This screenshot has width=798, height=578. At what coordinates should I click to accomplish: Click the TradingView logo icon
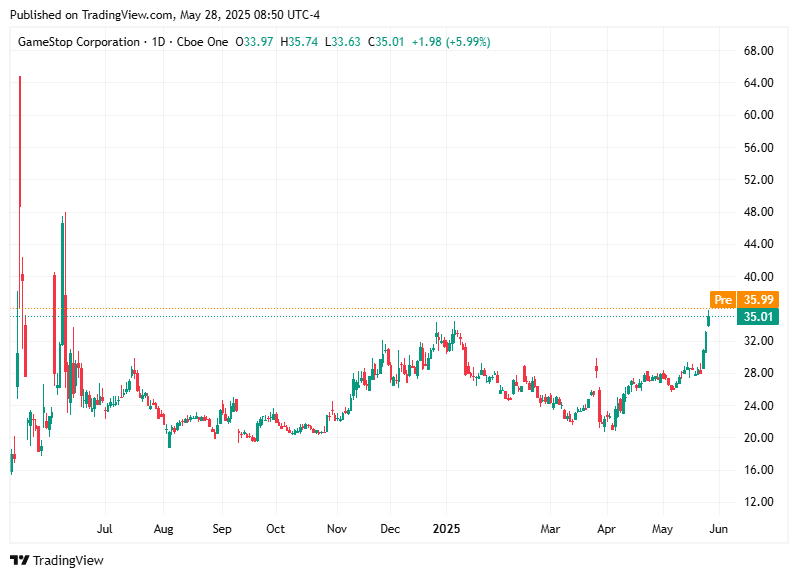click(20, 560)
